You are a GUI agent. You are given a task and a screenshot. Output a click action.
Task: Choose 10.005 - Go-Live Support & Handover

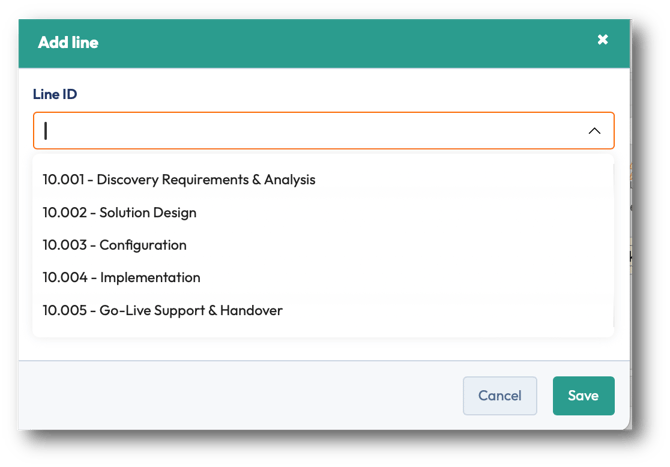pos(163,310)
